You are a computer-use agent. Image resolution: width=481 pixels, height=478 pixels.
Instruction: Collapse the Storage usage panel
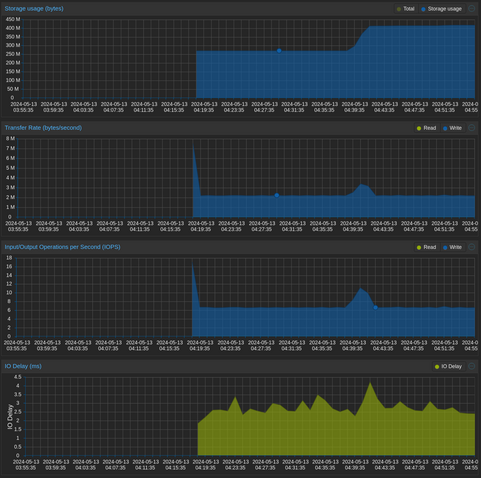coord(471,9)
